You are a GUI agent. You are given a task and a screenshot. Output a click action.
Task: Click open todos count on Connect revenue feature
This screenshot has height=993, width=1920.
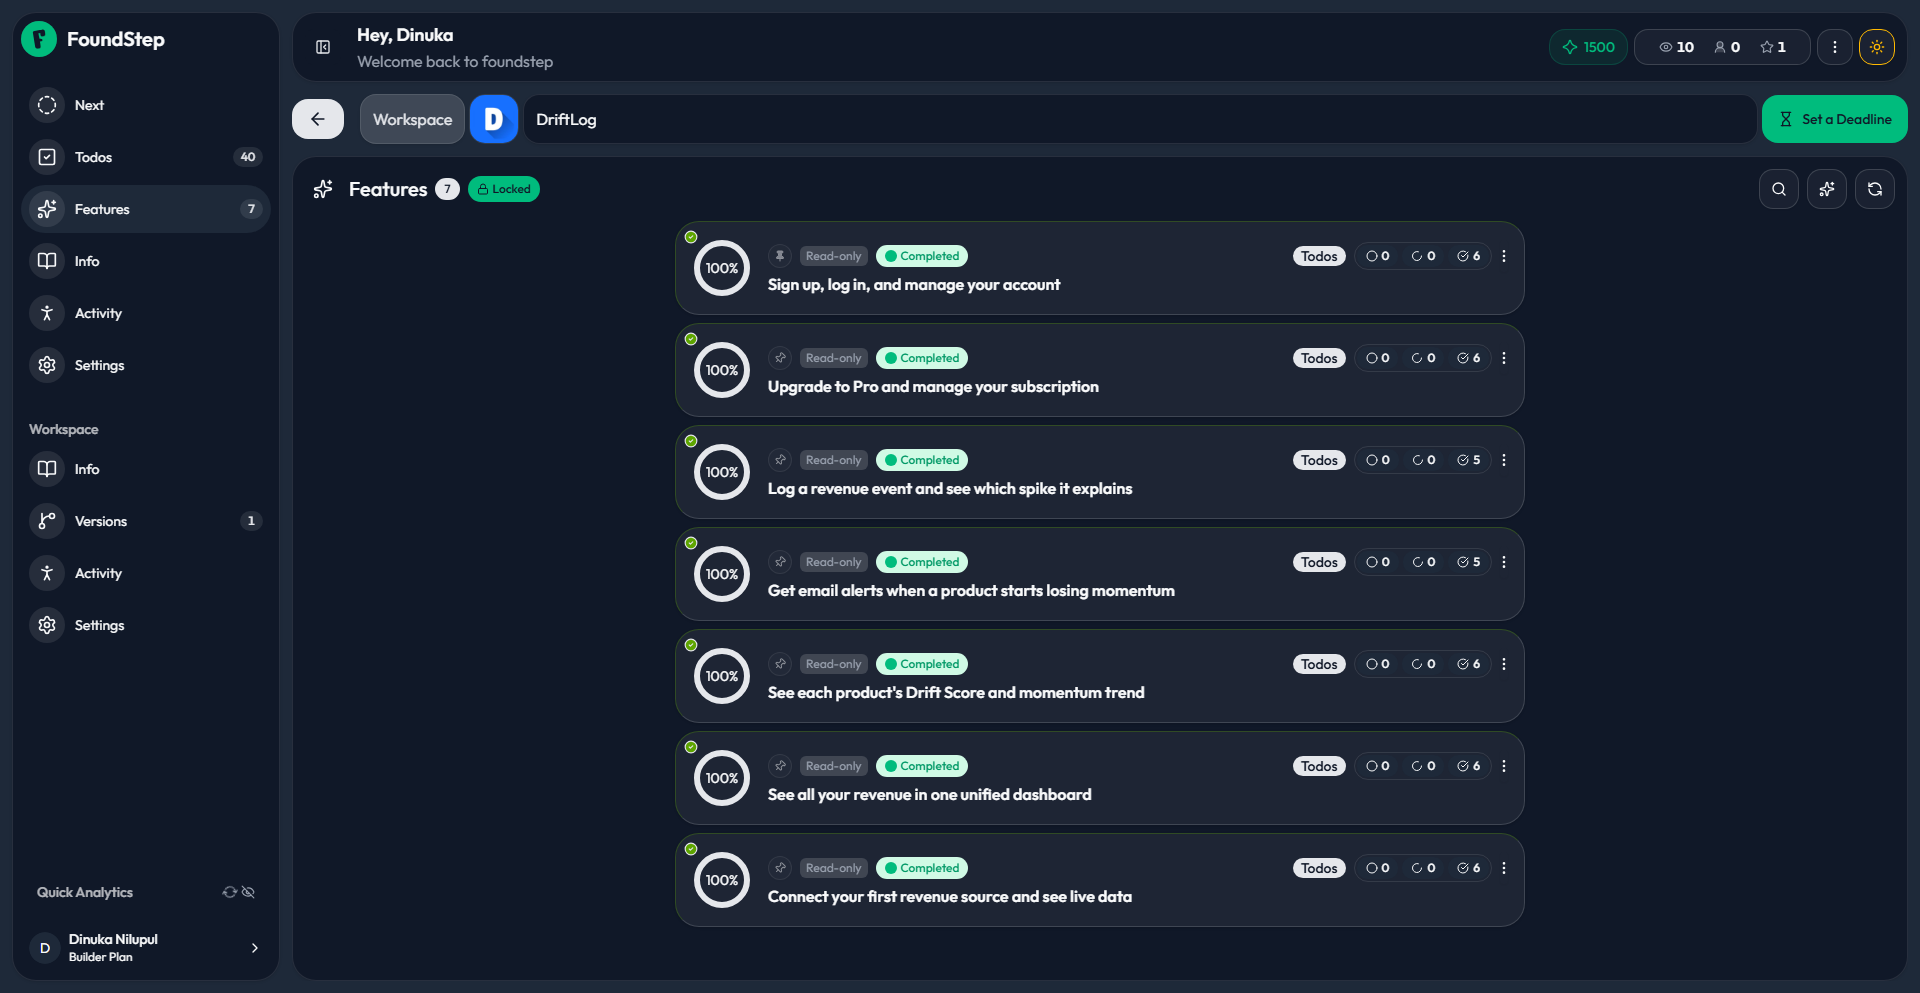(1378, 868)
